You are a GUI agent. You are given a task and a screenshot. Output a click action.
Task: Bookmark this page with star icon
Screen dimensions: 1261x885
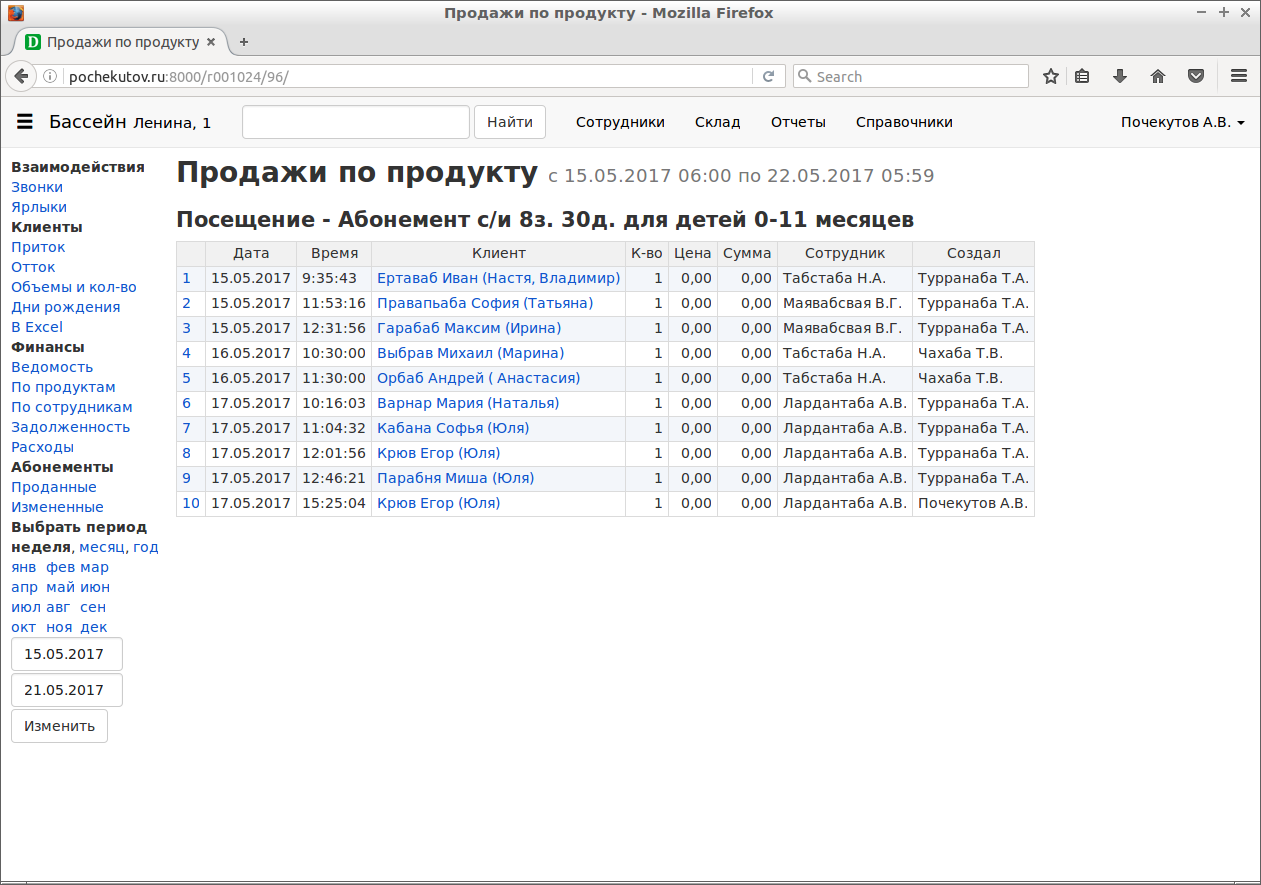[1051, 76]
